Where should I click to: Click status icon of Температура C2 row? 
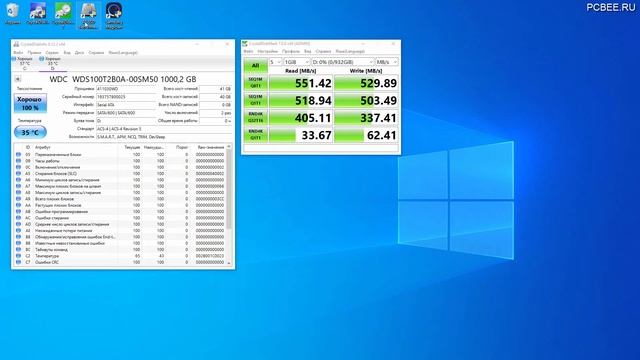18,256
